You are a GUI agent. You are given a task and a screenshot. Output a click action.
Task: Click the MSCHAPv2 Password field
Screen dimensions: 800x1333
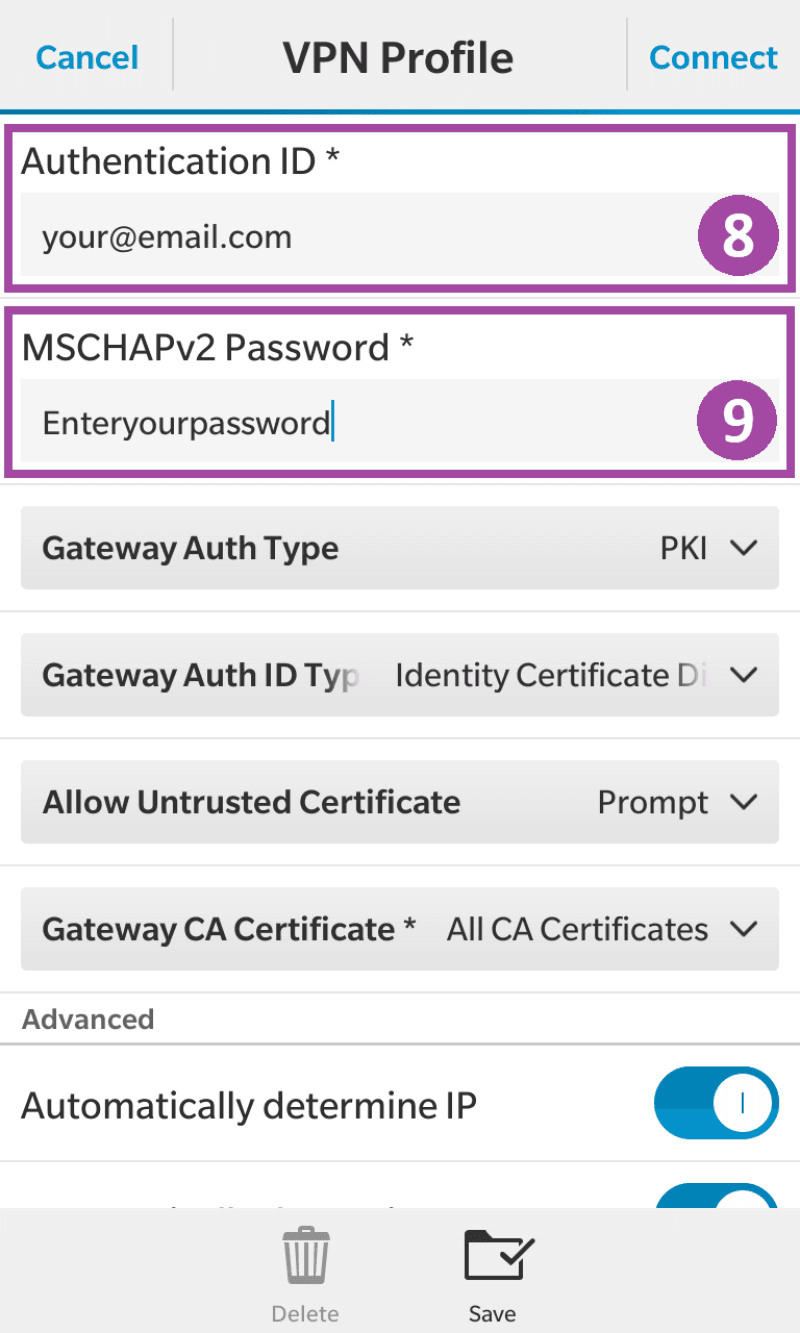pos(350,424)
